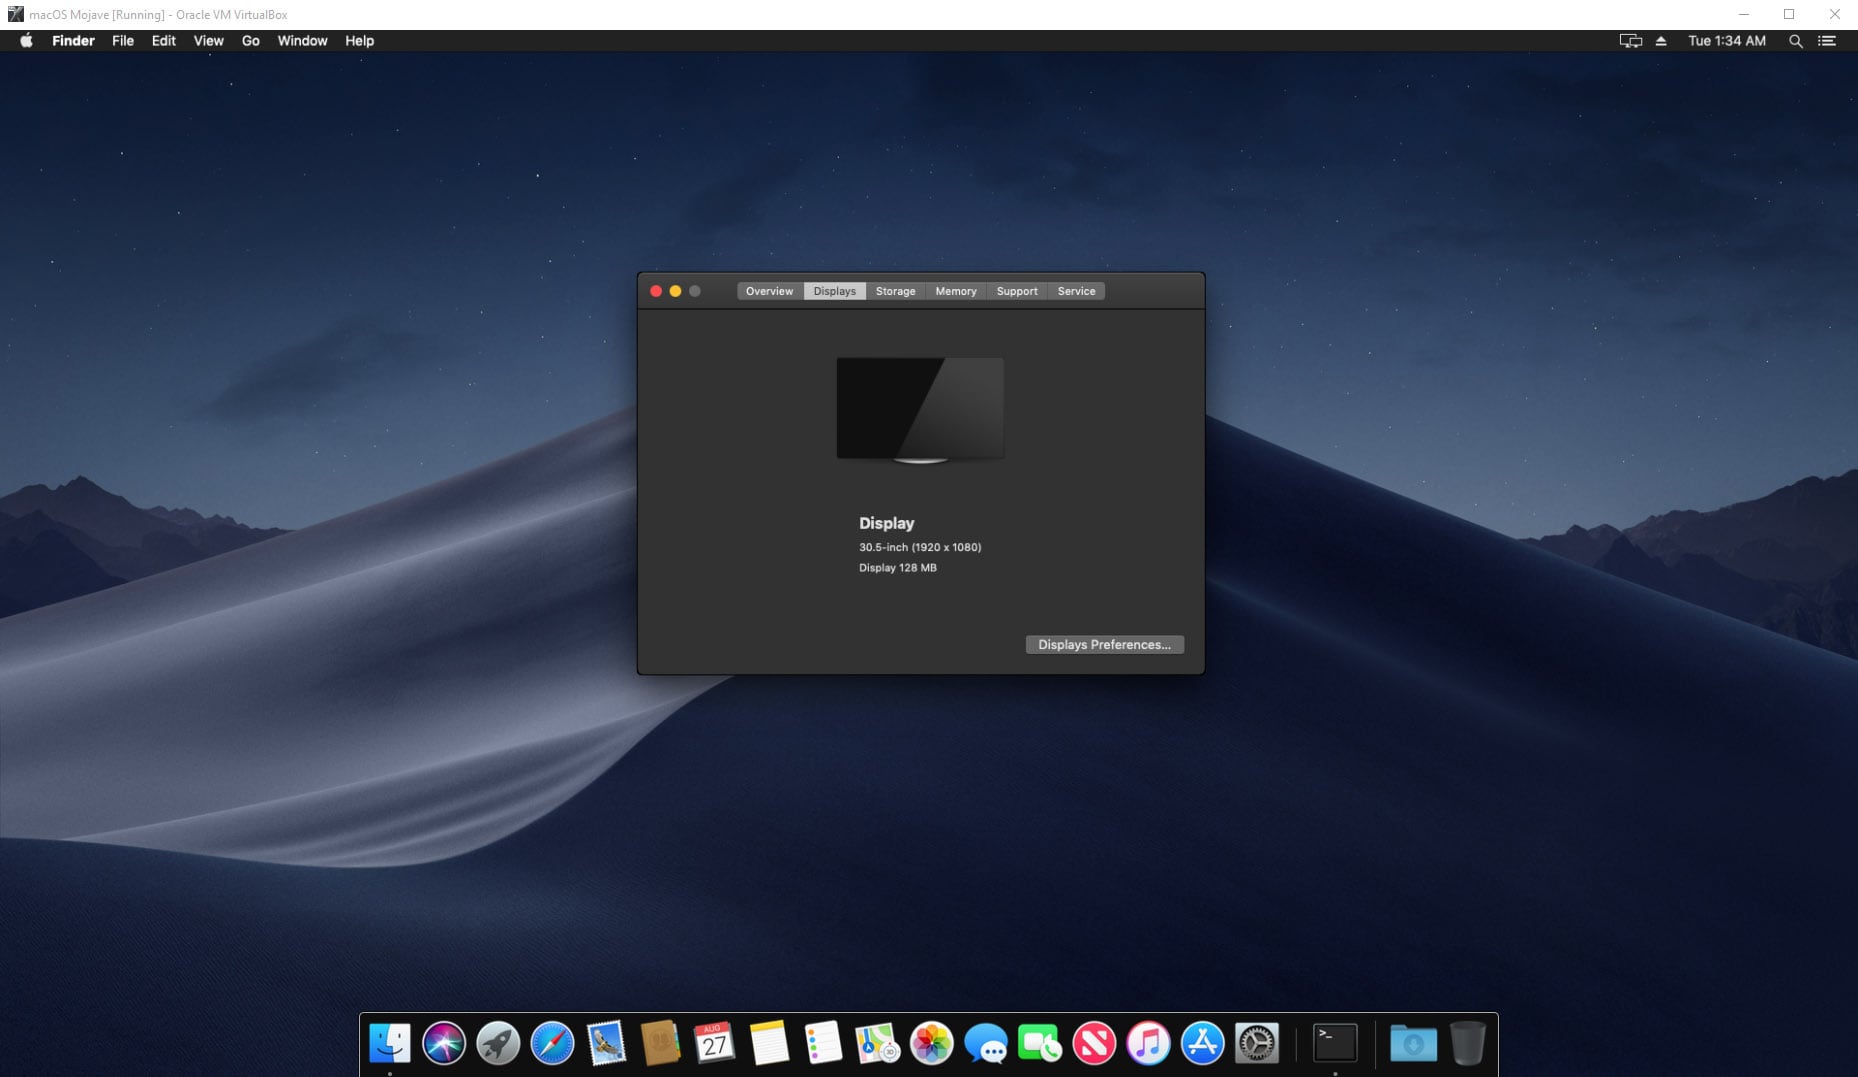Viewport: 1858px width, 1077px height.
Task: Open Launchpad rocket icon
Action: point(498,1044)
